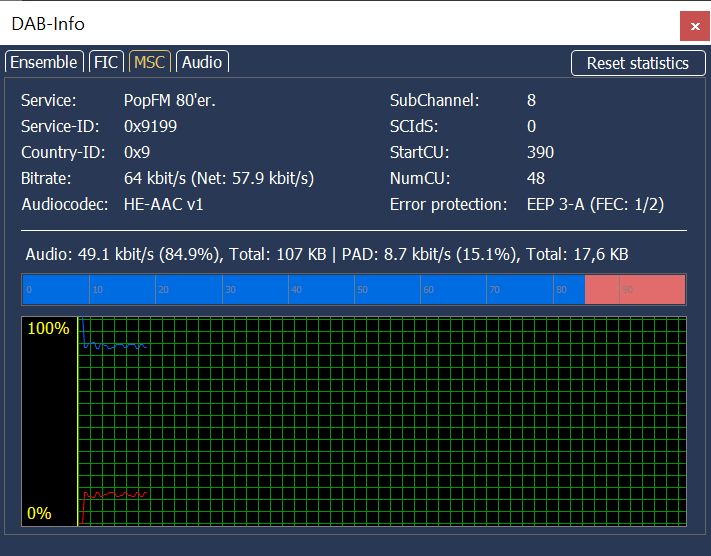Viewport: 711px width, 556px height.
Task: Click the StartCU value 390
Action: 540,152
